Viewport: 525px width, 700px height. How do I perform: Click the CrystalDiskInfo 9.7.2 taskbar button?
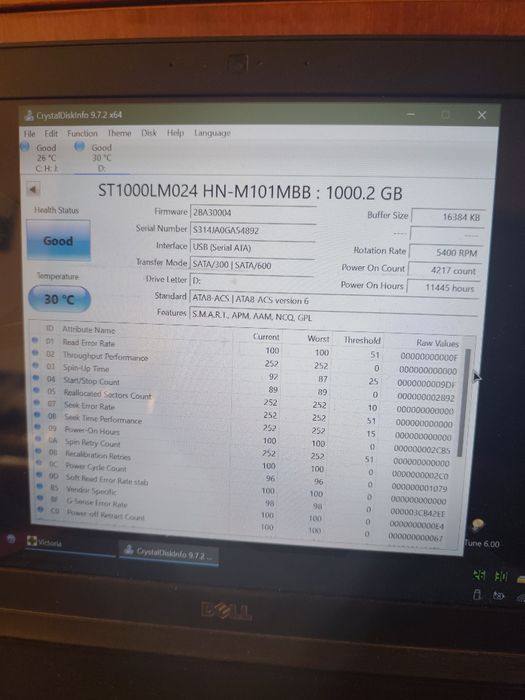(x=169, y=554)
